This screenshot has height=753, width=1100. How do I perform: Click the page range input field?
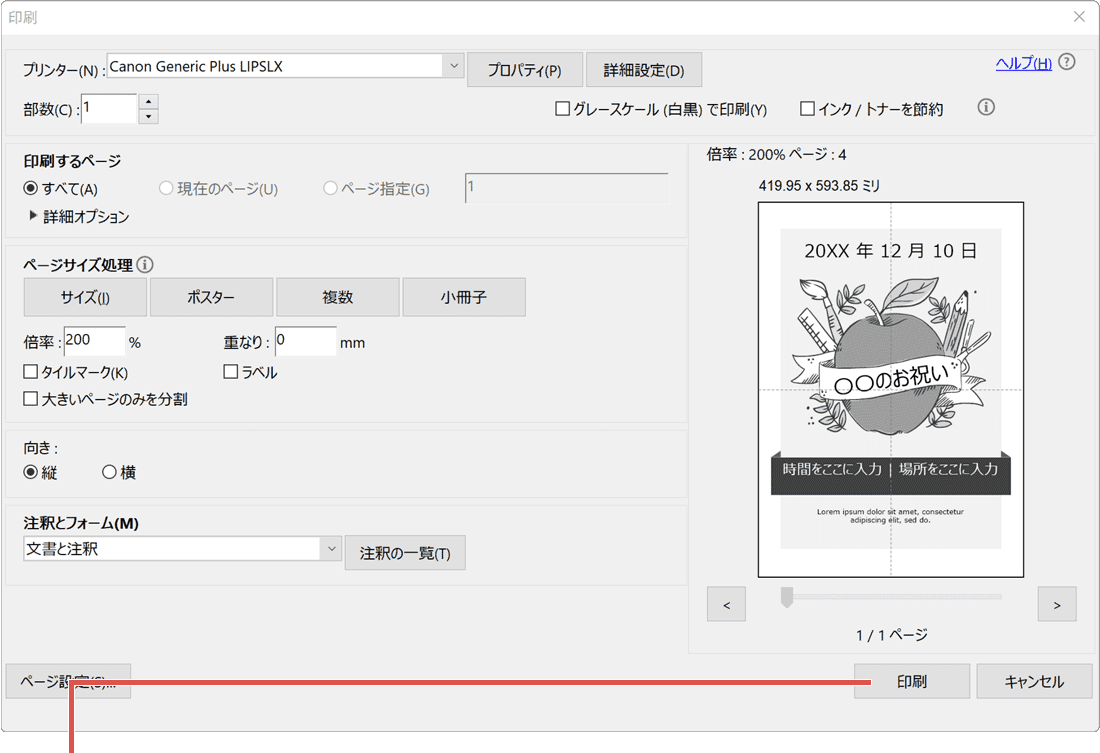(x=566, y=189)
